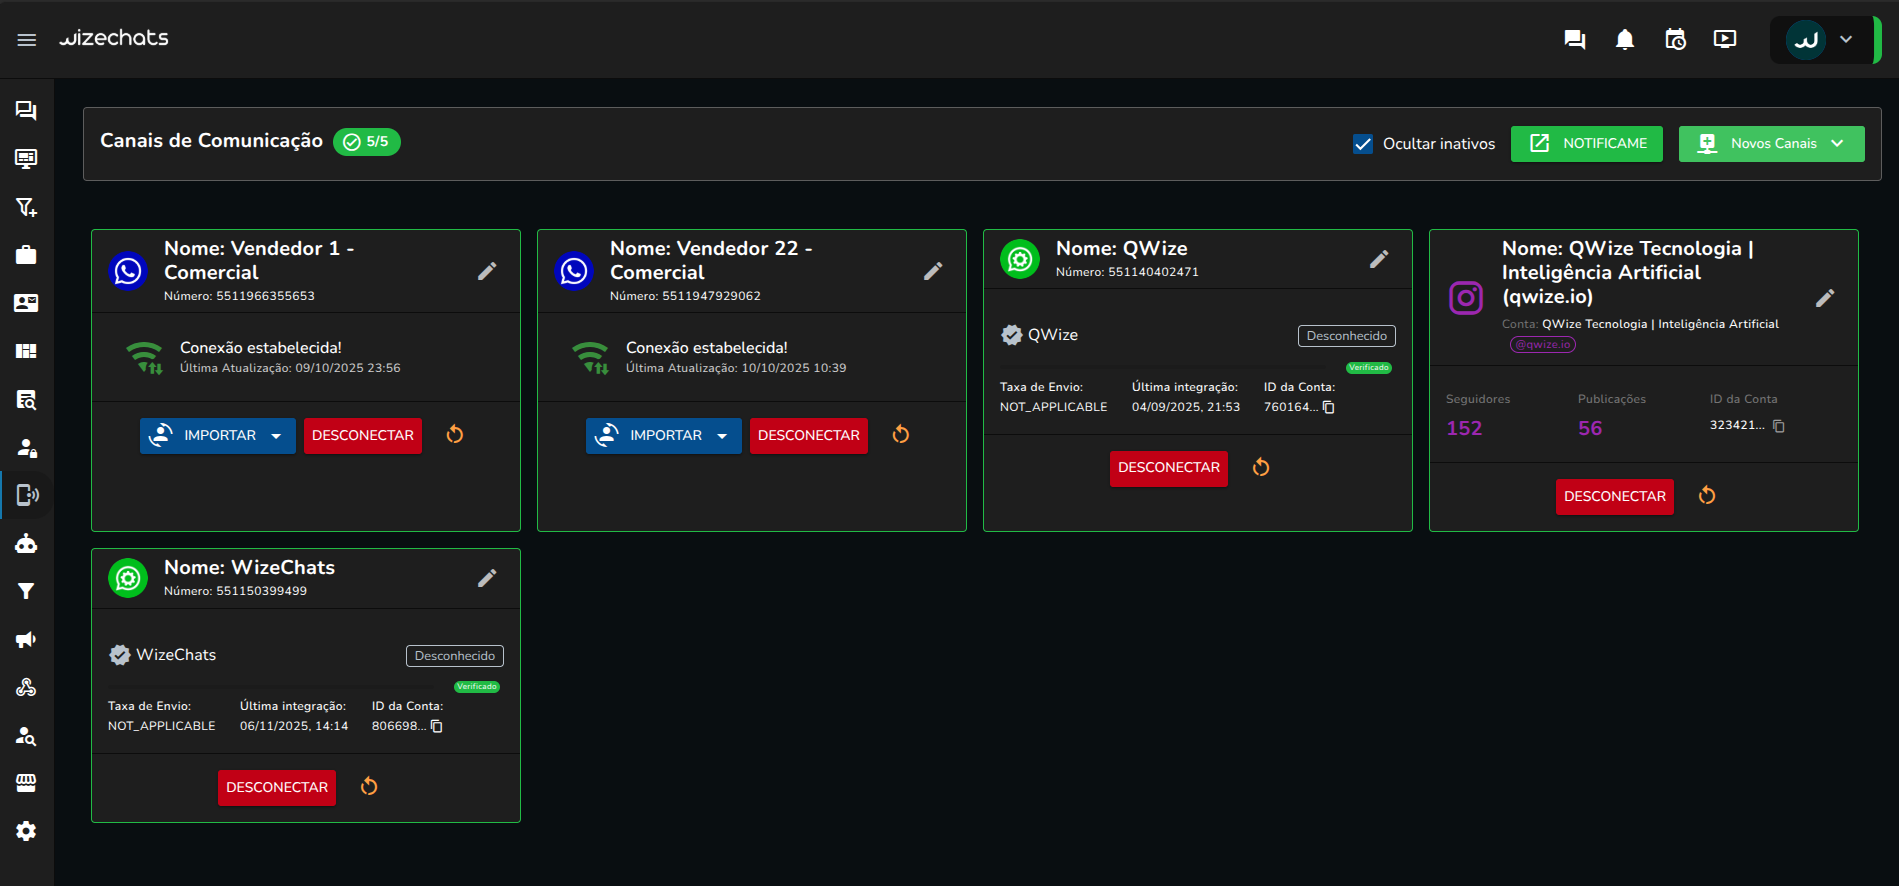This screenshot has width=1899, height=886.
Task: Restart Instagram channel connection icon
Action: pyautogui.click(x=1707, y=495)
